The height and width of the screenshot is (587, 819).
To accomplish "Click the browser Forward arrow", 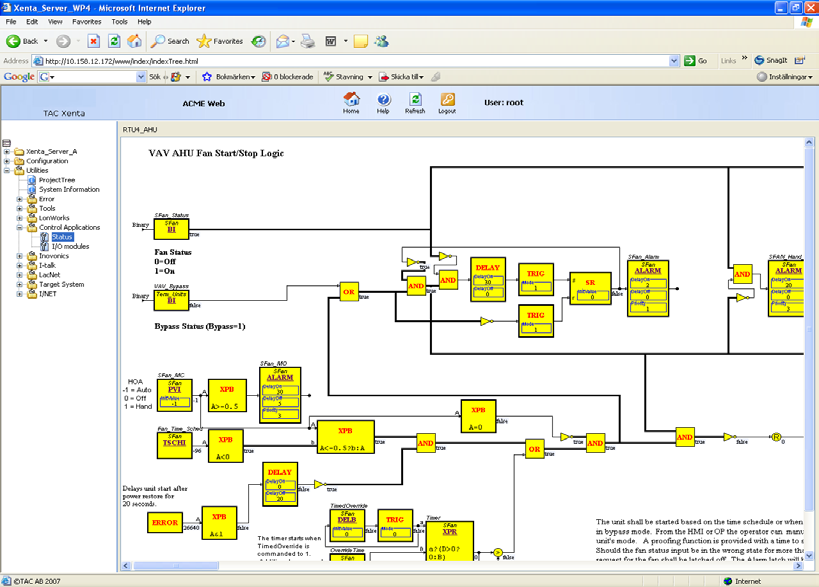I will (x=63, y=41).
